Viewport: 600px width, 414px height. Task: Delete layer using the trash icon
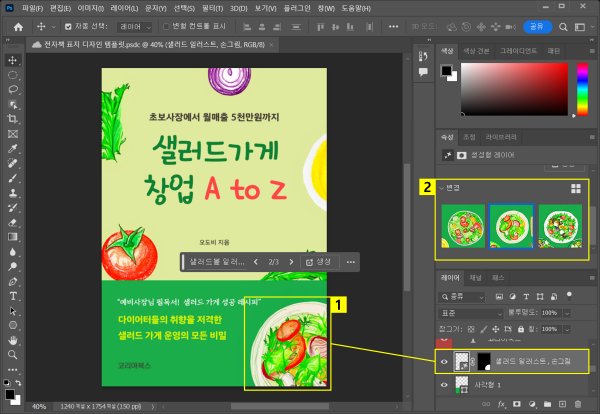pos(576,403)
